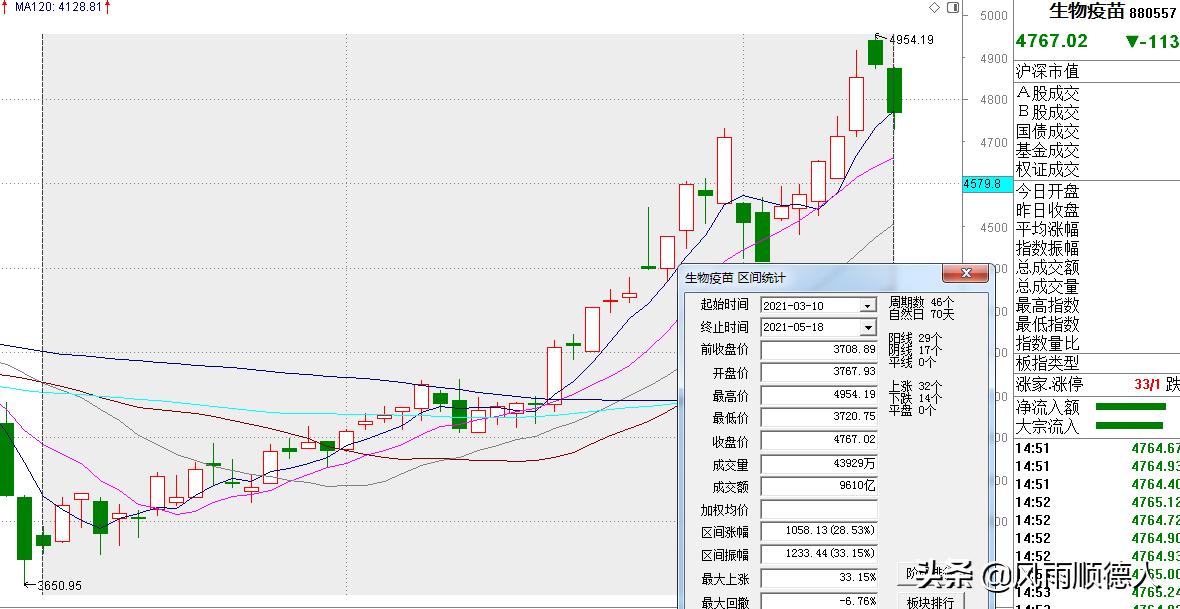
Task: Select the 开盘价 field showing 3767.93
Action: 819,373
